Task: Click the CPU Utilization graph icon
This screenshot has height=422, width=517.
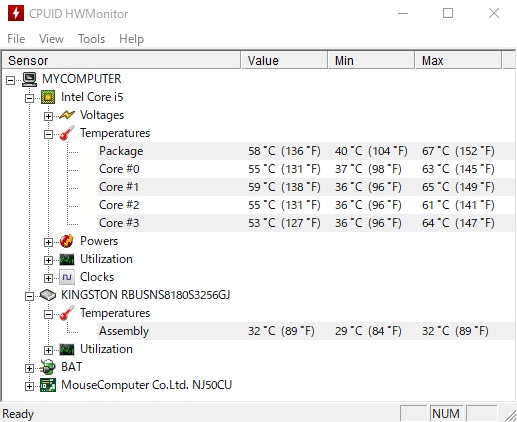Action: point(67,259)
